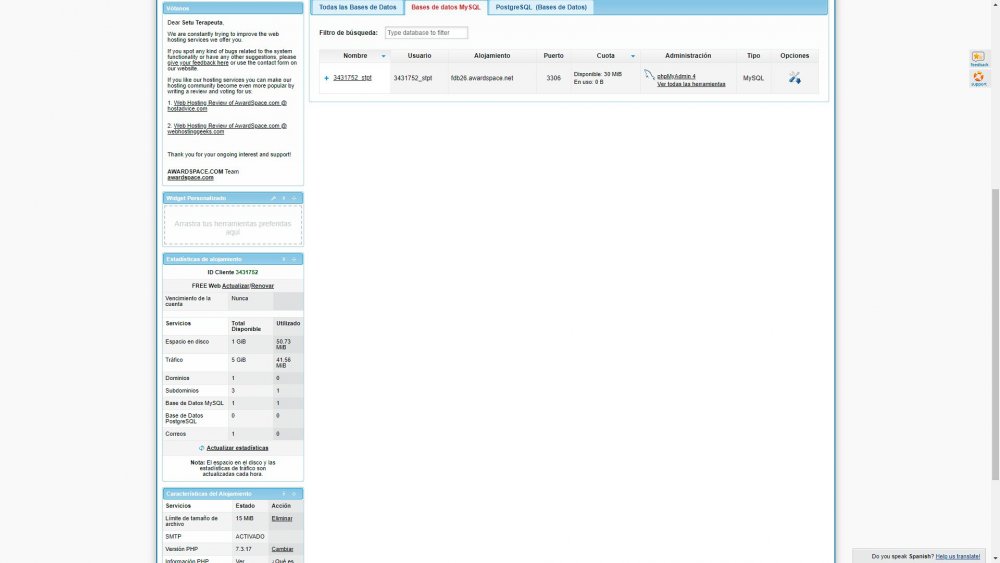Click the Tipo column header
This screenshot has height=563, width=1000.
tap(753, 56)
